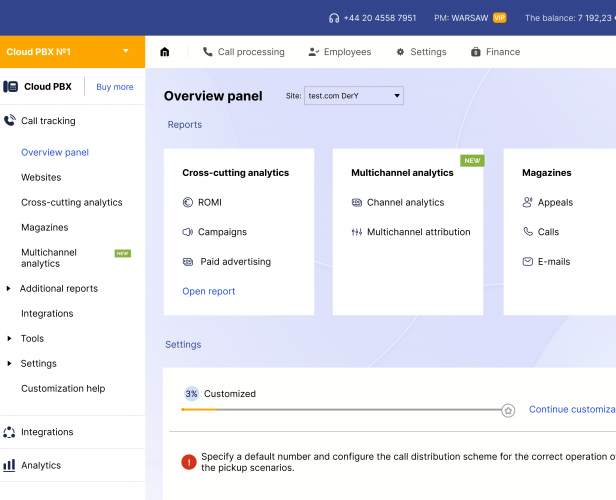
Task: Click Buy more link
Action: click(115, 87)
